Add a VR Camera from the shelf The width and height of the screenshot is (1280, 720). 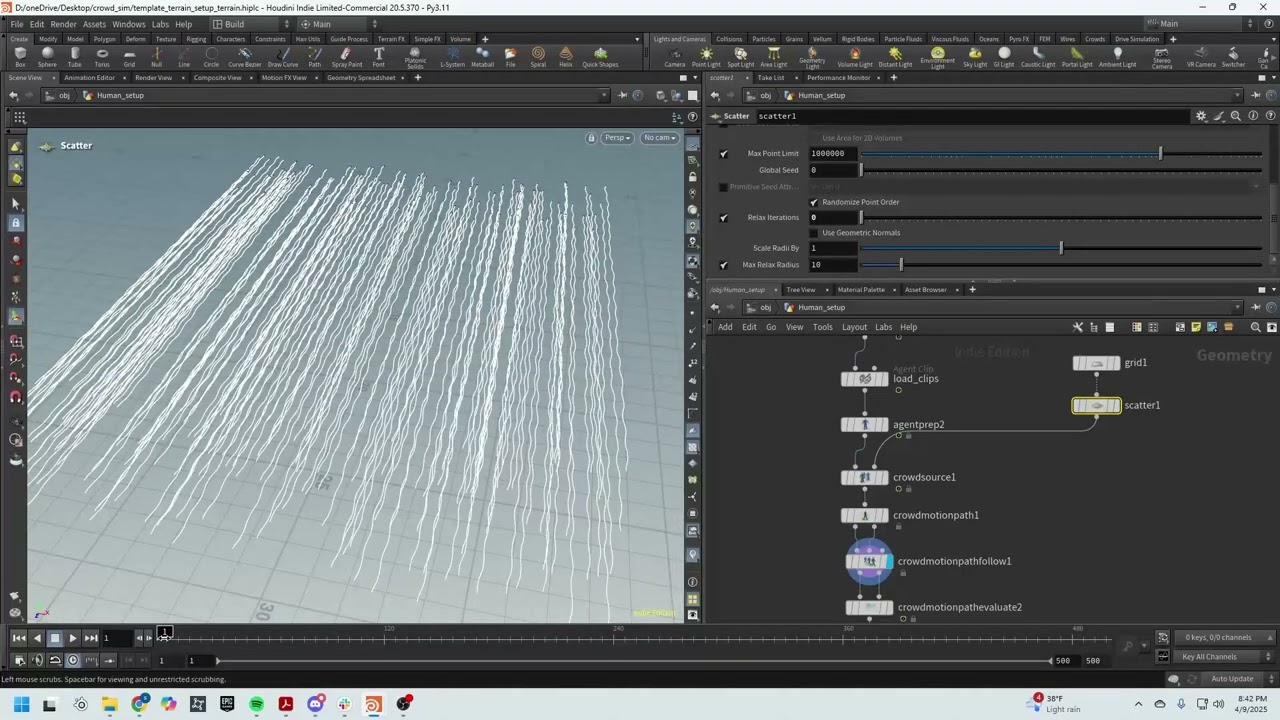pyautogui.click(x=1201, y=57)
